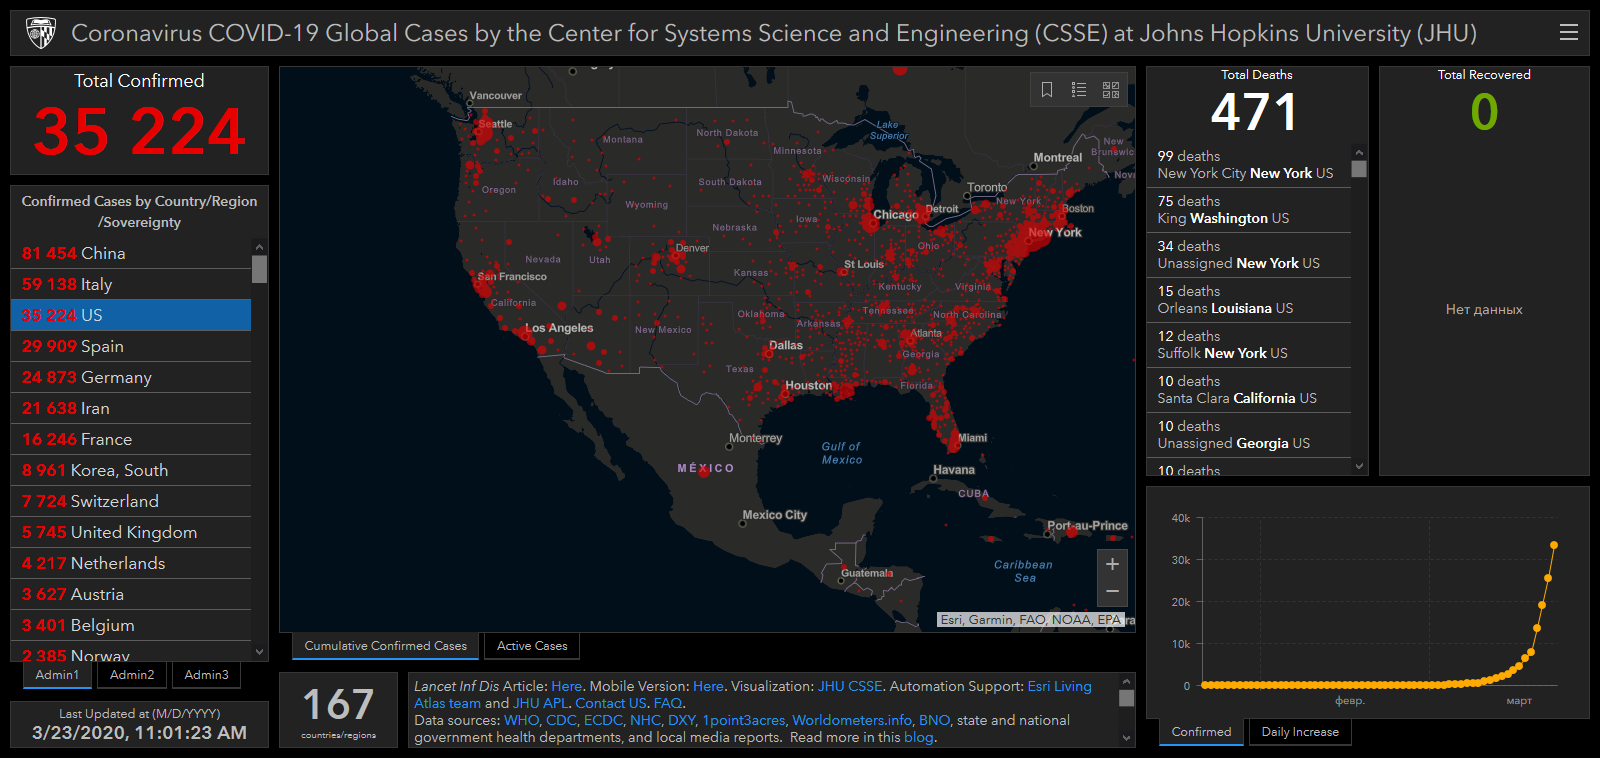Screen dimensions: 1600x758
Task: Show the Confirmed chart tab
Action: (x=1202, y=732)
